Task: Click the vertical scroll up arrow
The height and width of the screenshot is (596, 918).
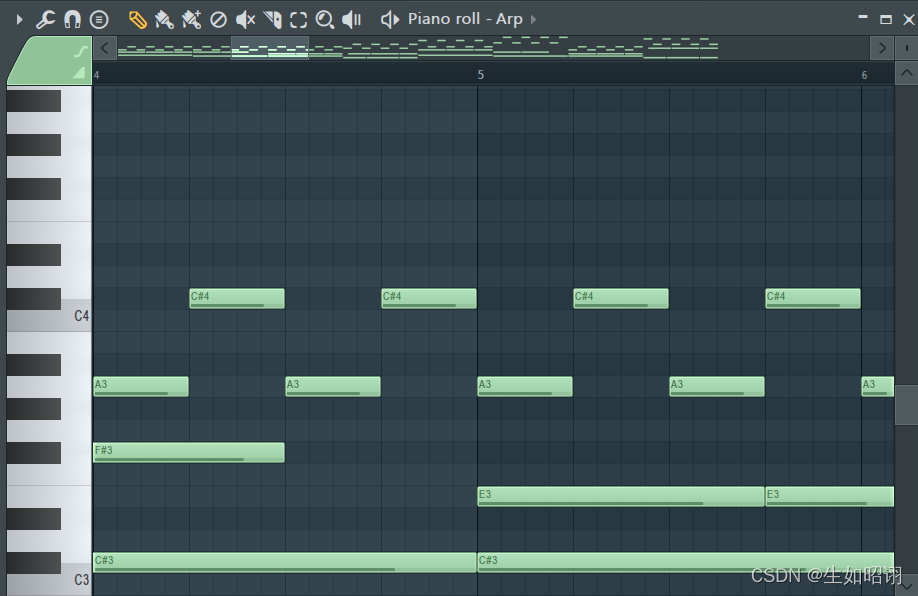Action: pyautogui.click(x=906, y=73)
